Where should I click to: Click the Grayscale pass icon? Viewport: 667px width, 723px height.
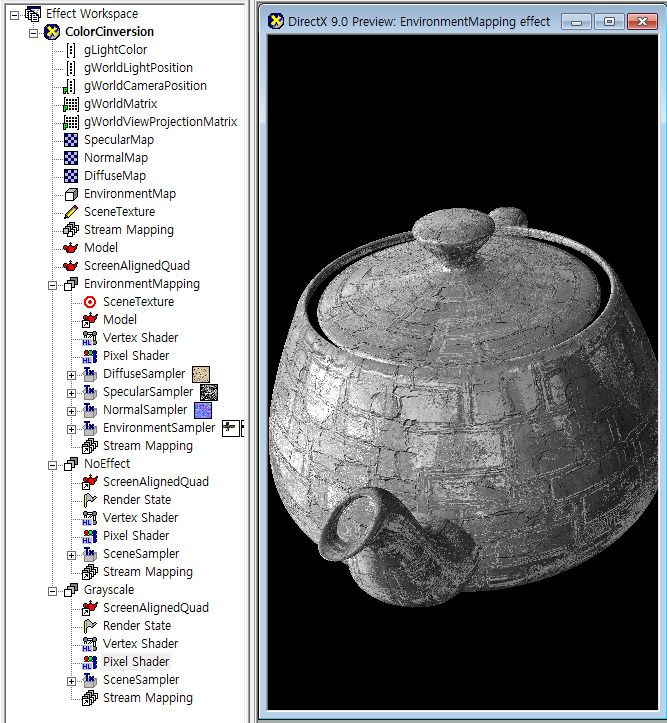71,590
